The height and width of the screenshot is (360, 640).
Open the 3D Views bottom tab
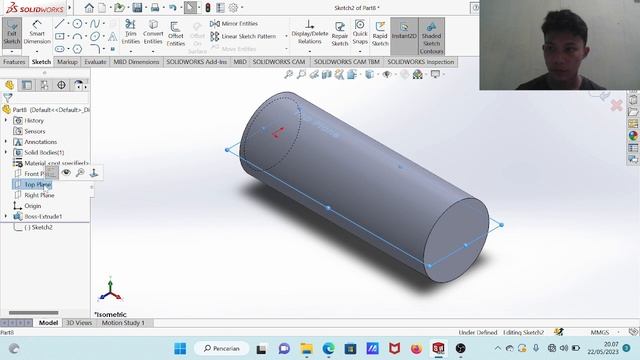79,322
